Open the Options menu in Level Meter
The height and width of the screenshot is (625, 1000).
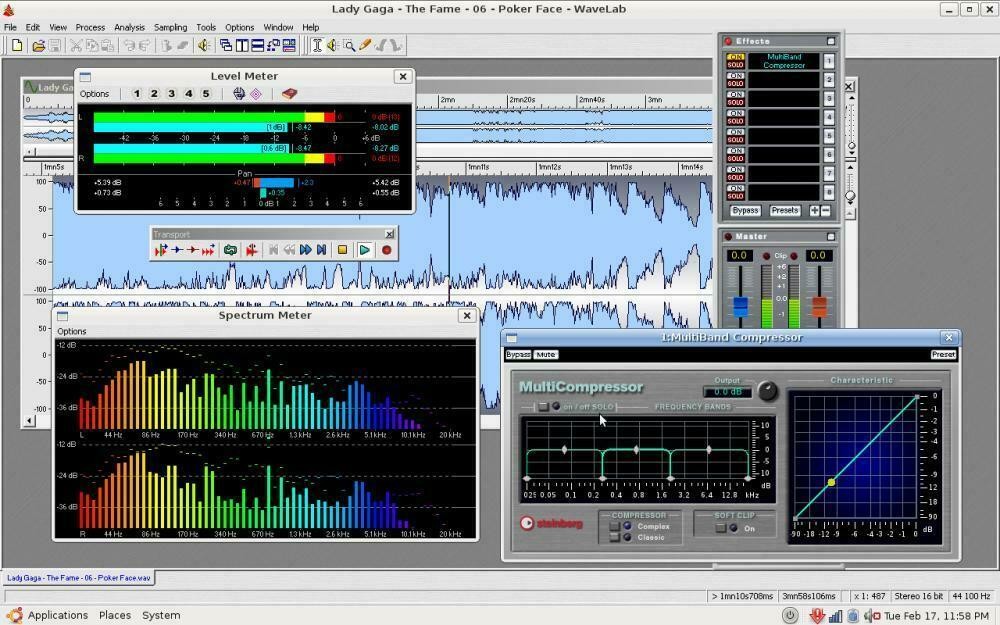(95, 93)
